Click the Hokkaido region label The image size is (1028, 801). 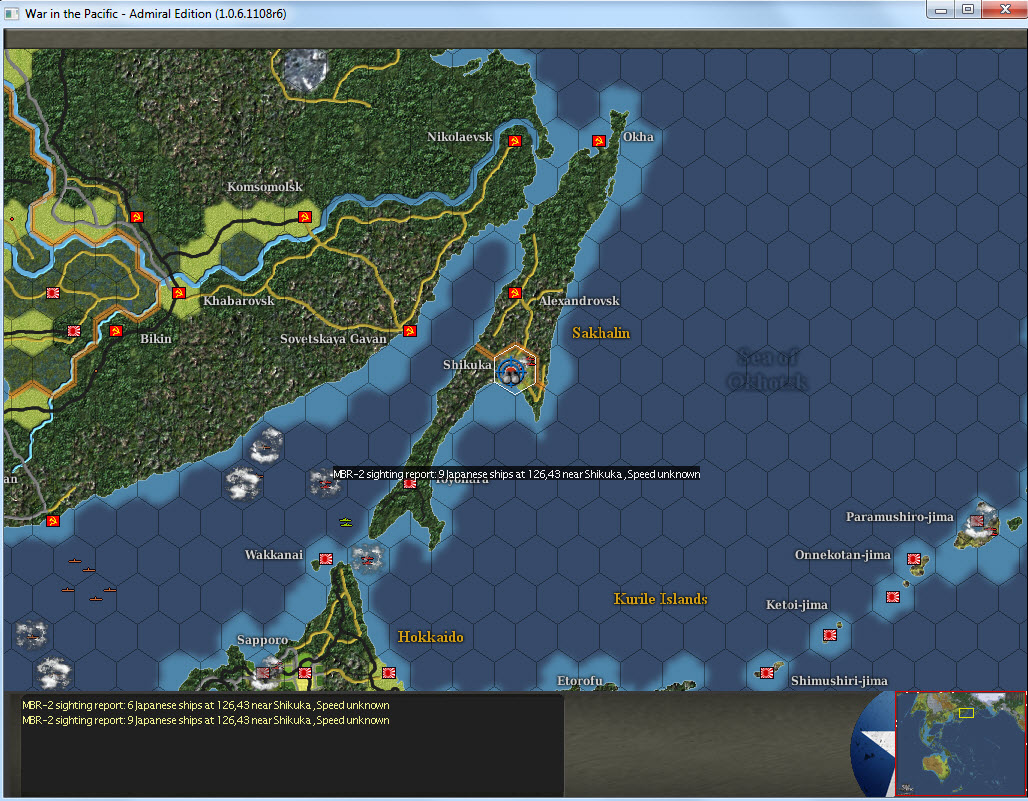tap(431, 637)
